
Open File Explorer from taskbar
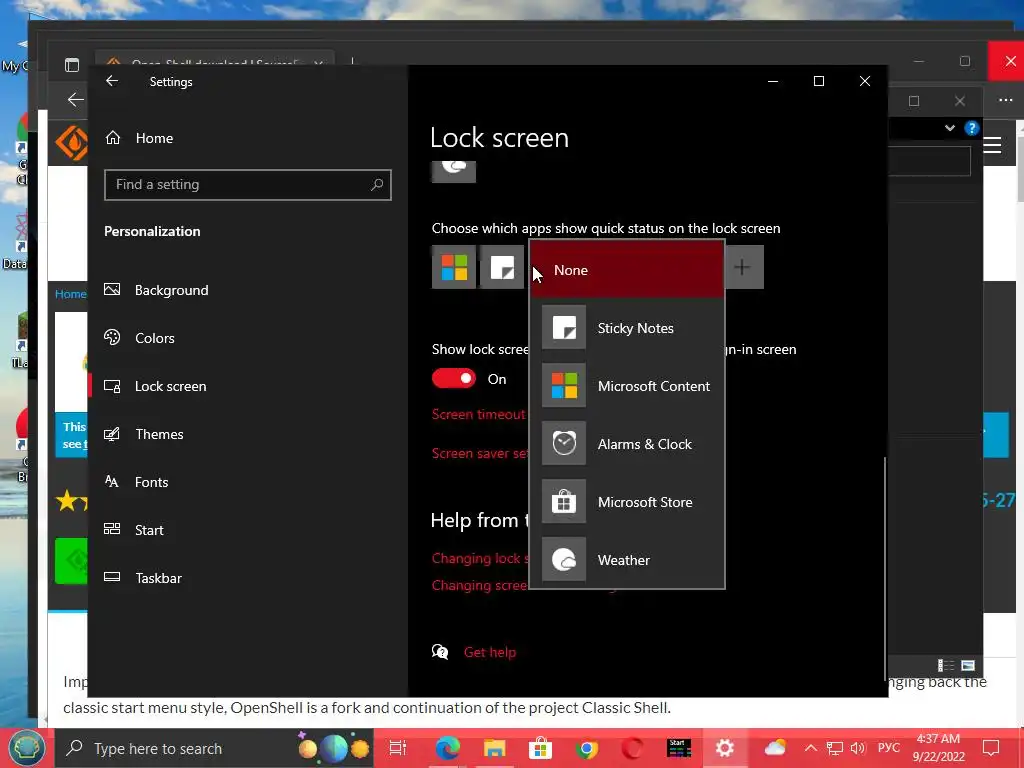point(494,748)
